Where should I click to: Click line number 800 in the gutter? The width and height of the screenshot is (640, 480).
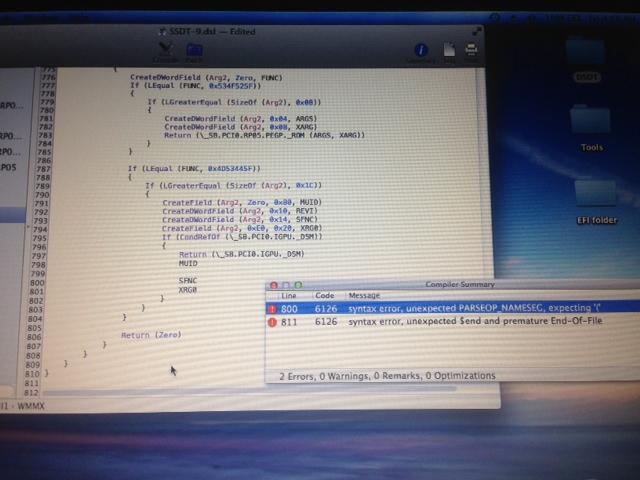(59, 284)
